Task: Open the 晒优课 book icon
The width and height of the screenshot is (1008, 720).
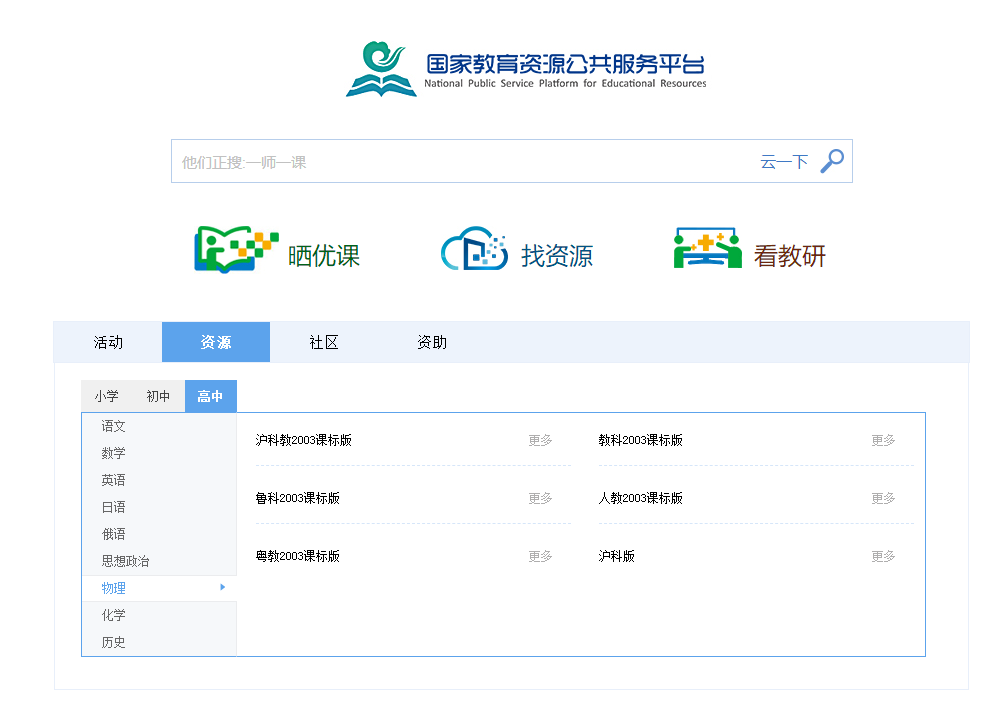Action: click(x=236, y=251)
